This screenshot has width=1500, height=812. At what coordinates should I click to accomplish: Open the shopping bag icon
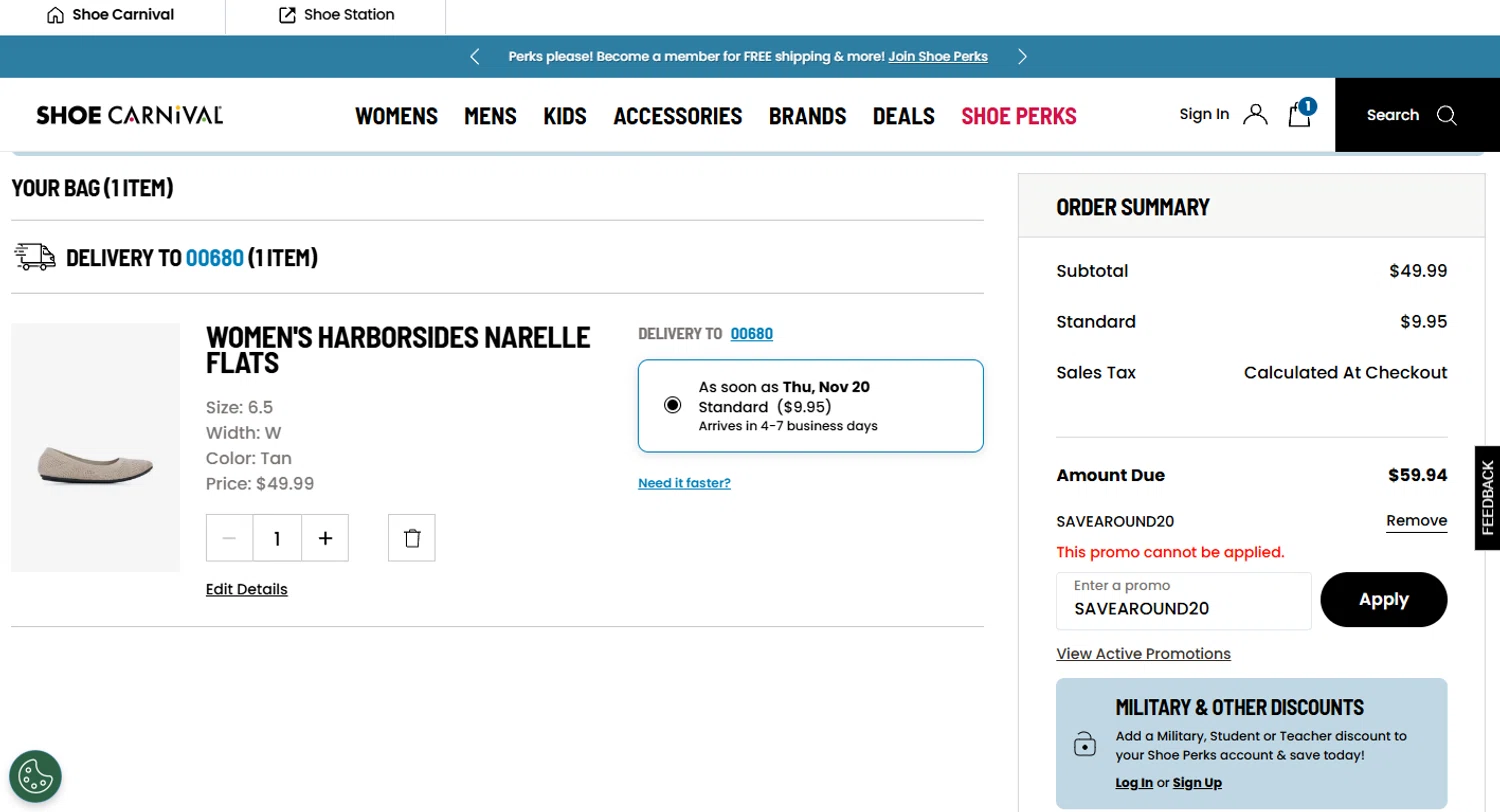coord(1300,113)
